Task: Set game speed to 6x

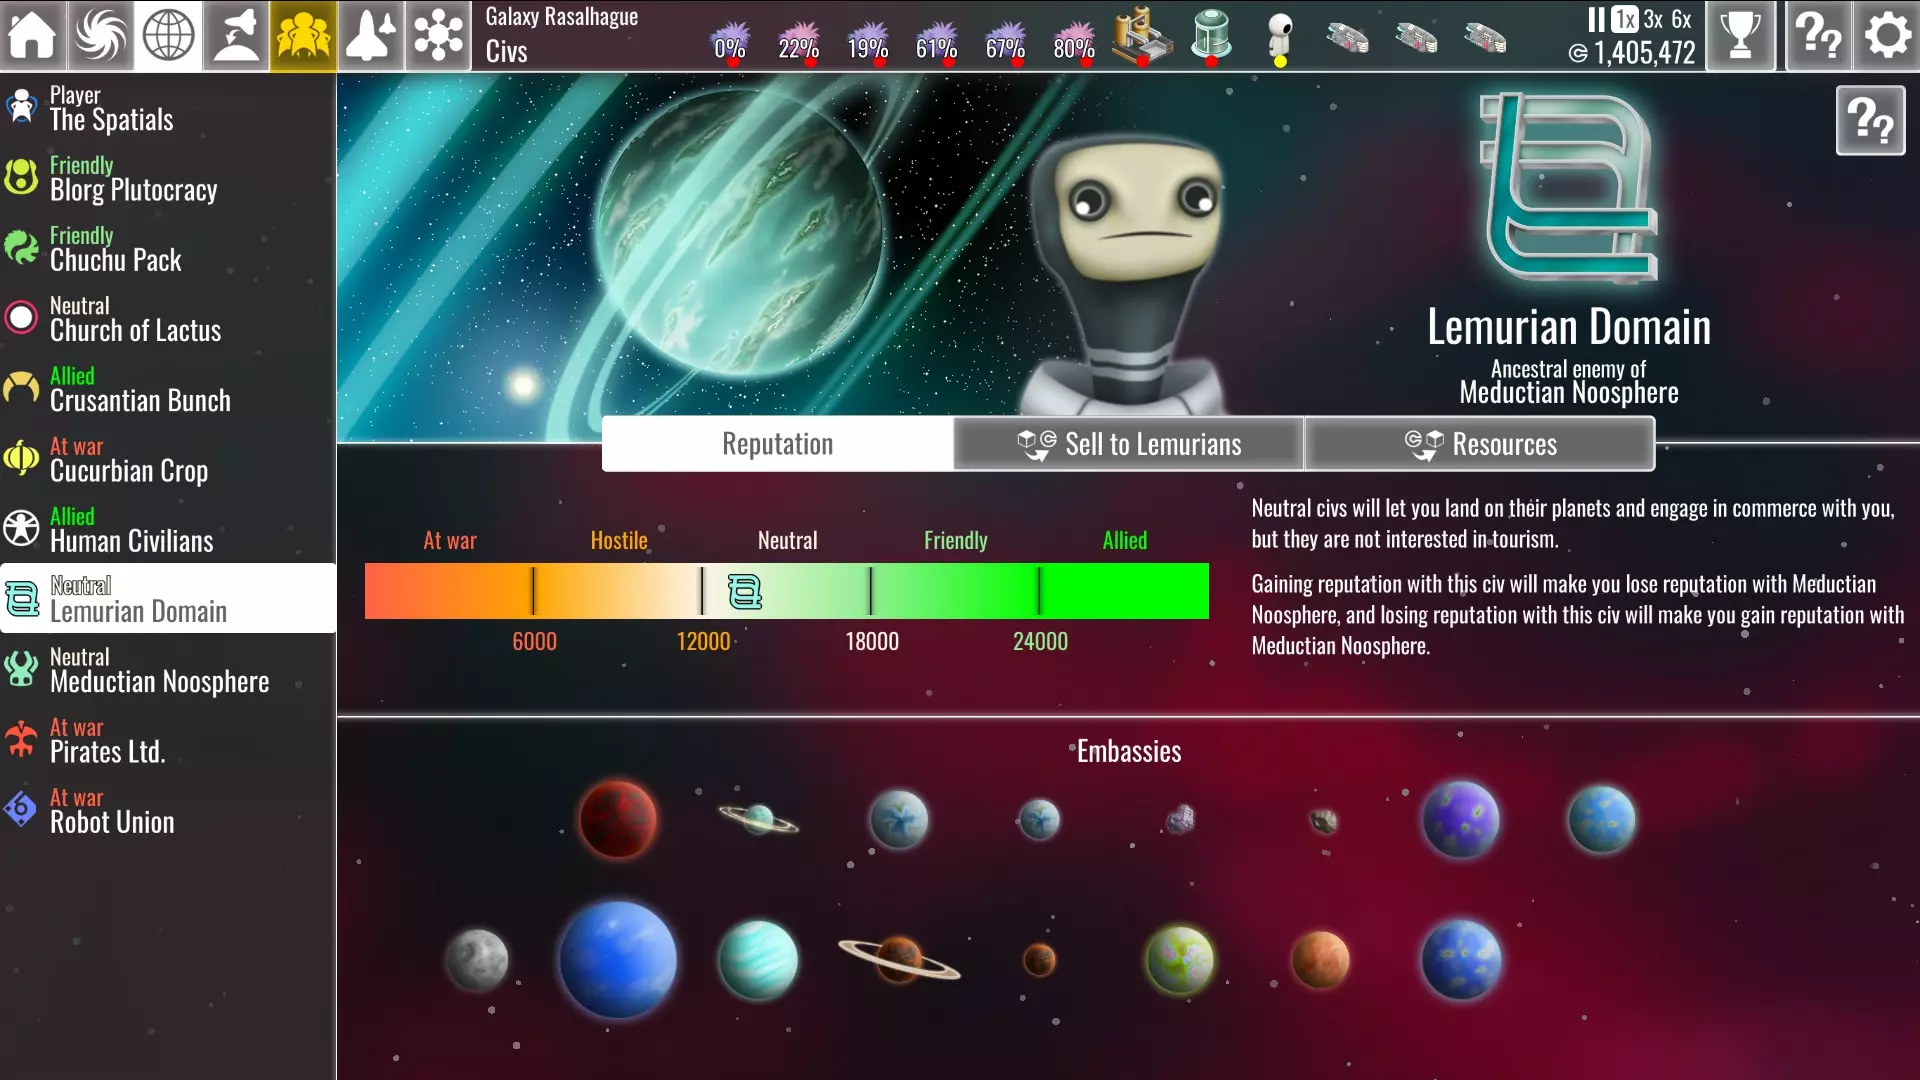Action: [x=1682, y=19]
